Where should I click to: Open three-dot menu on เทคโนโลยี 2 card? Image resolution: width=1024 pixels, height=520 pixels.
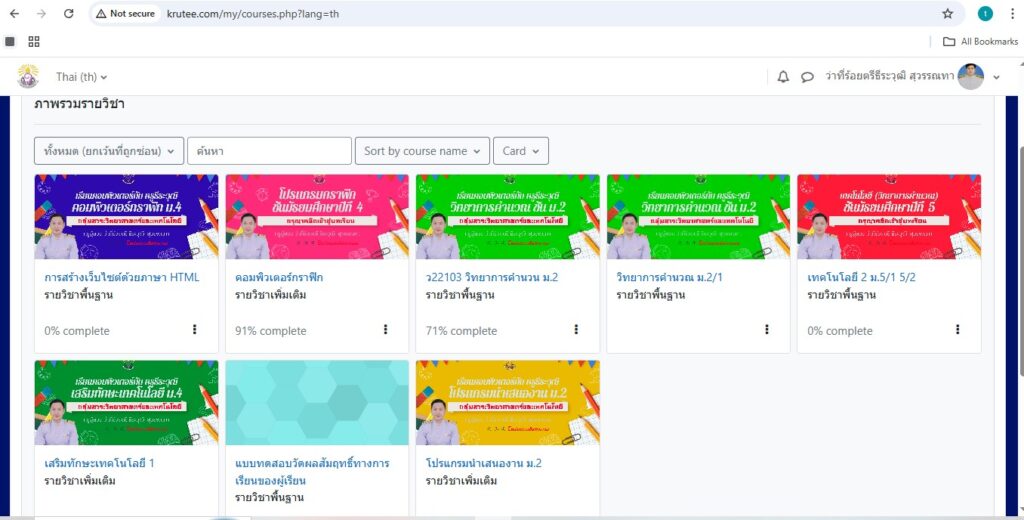tap(957, 330)
